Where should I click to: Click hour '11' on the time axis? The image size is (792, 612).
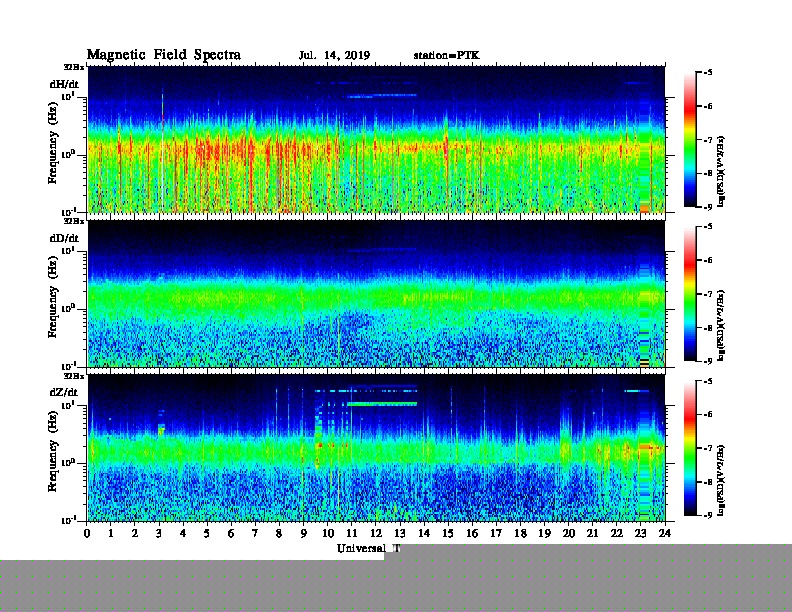tap(352, 533)
